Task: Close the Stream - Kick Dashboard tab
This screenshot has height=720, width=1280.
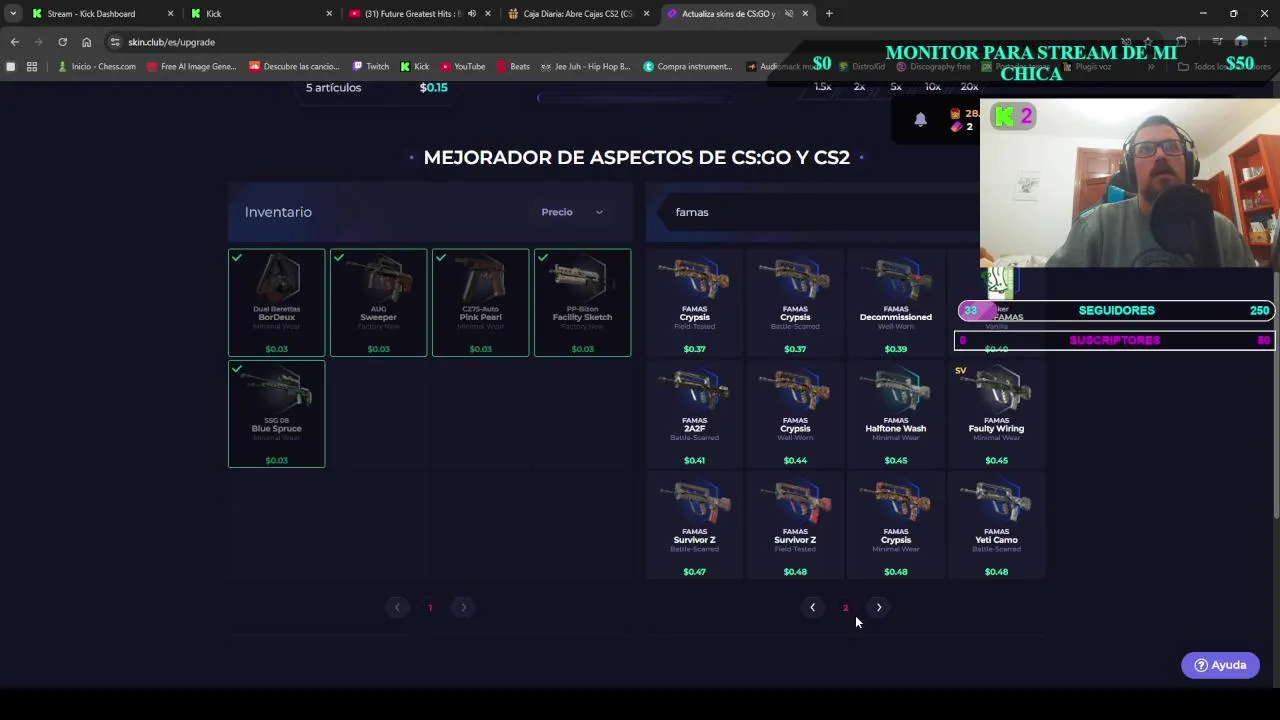Action: point(170,14)
